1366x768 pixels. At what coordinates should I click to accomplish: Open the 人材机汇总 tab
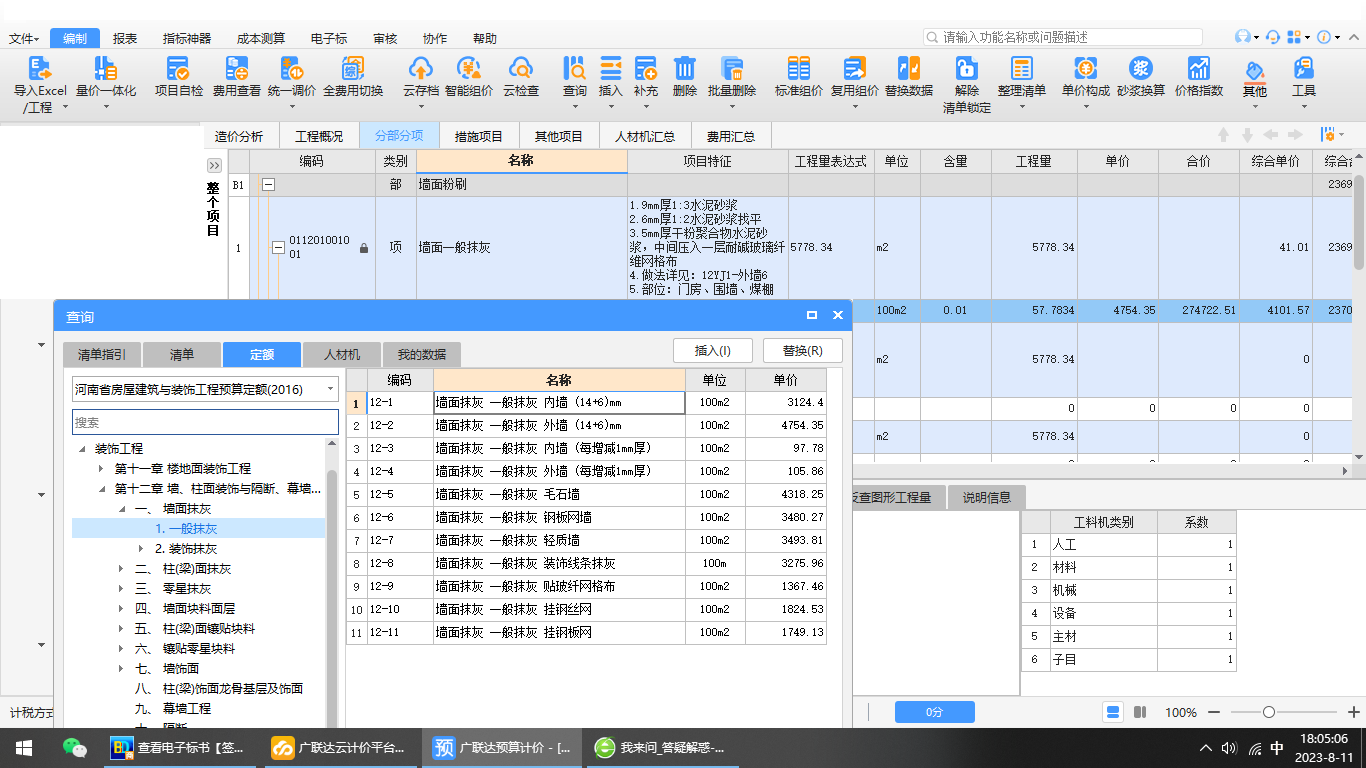tap(645, 136)
